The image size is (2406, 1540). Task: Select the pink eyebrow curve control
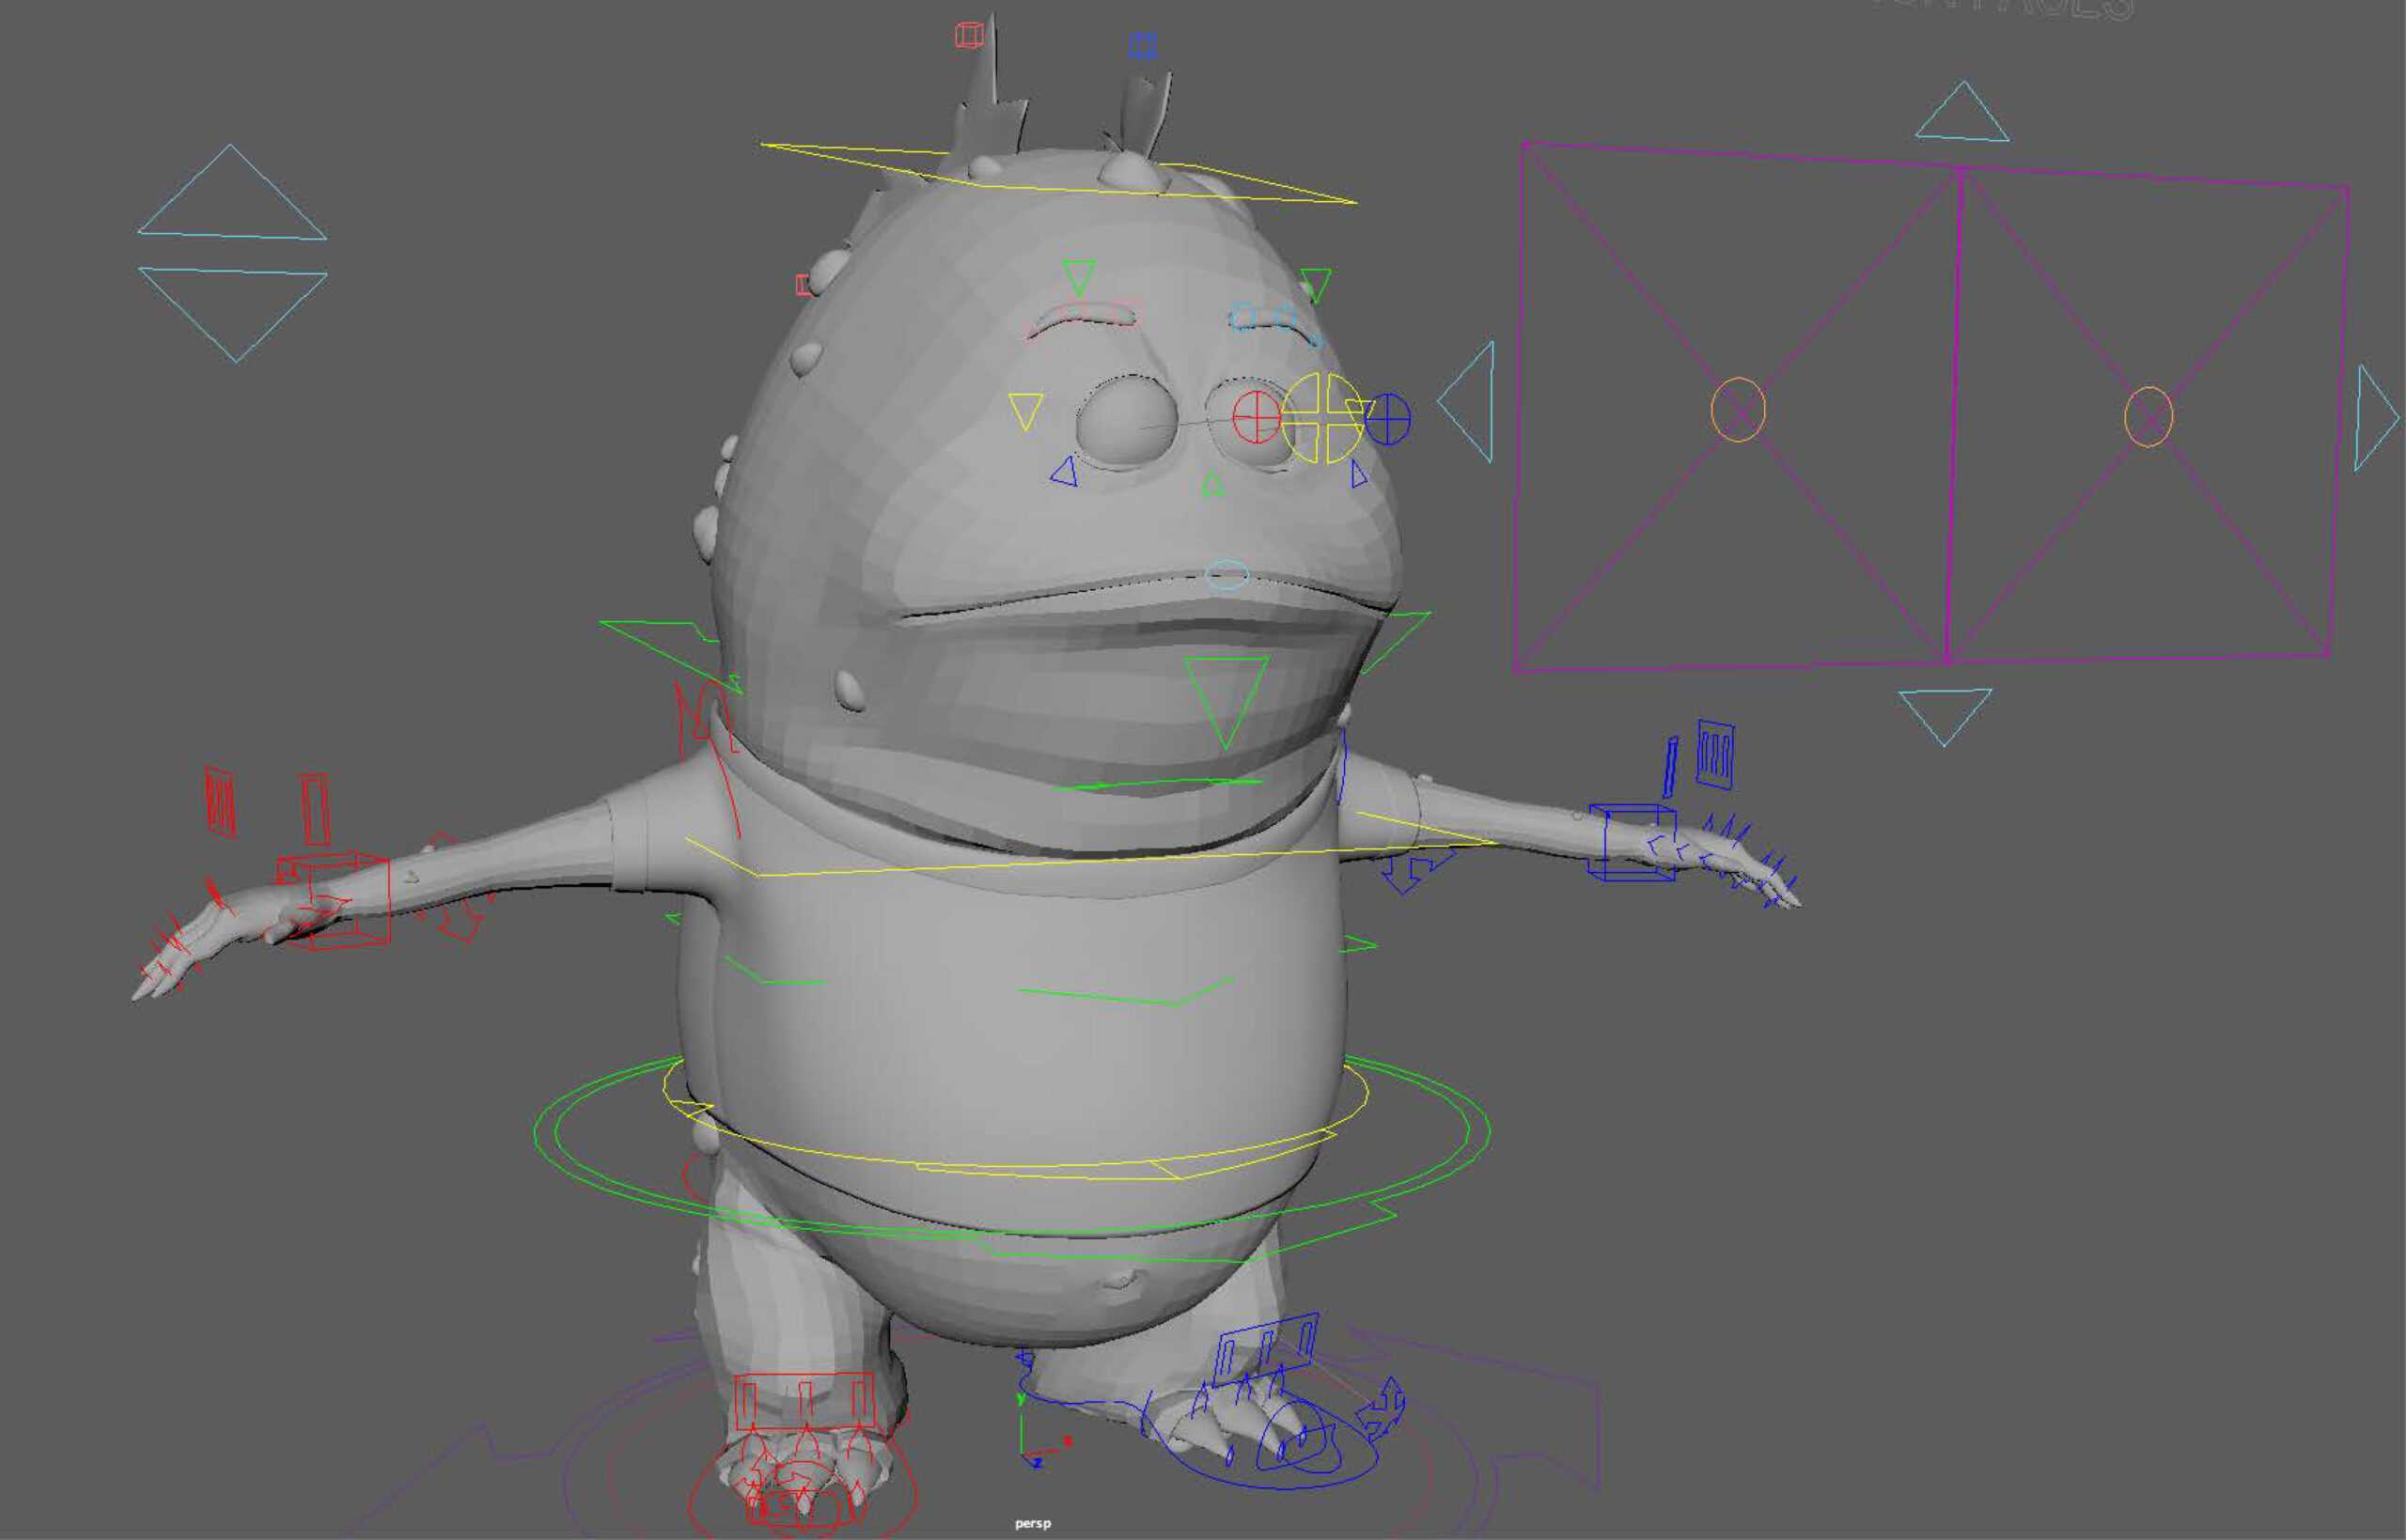(1083, 320)
